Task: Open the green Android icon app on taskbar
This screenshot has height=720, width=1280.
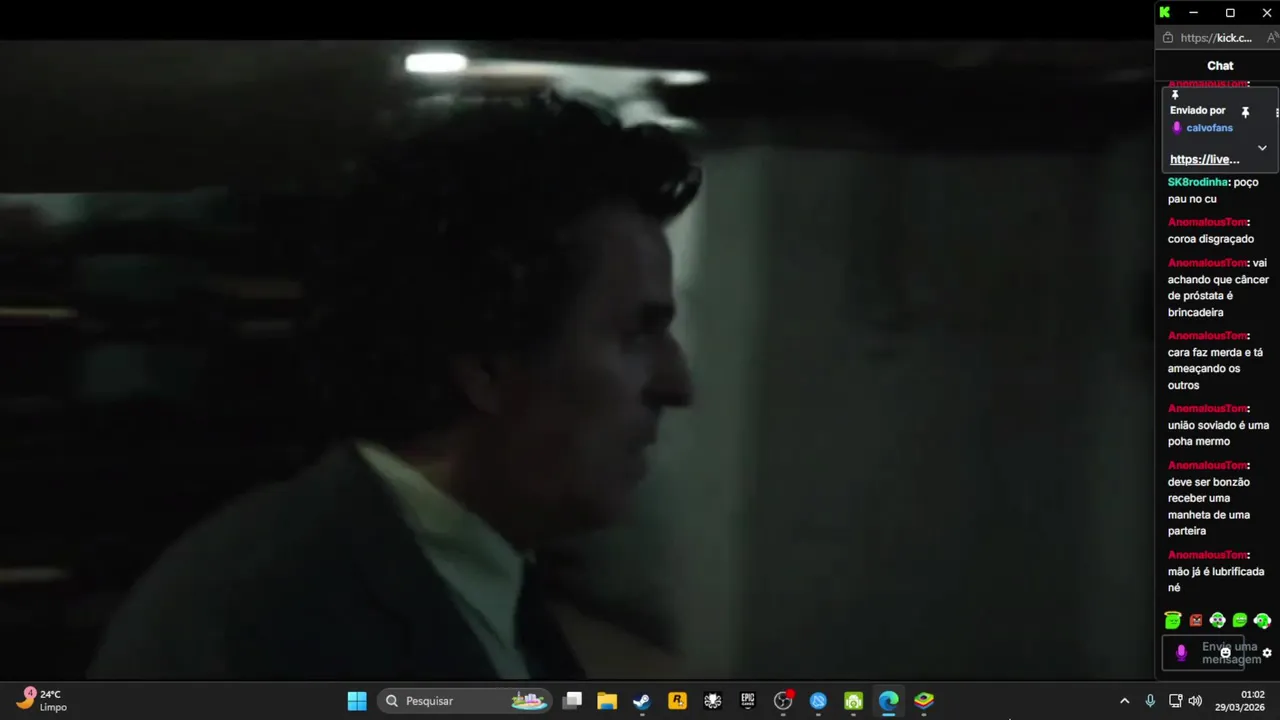Action: coord(853,701)
